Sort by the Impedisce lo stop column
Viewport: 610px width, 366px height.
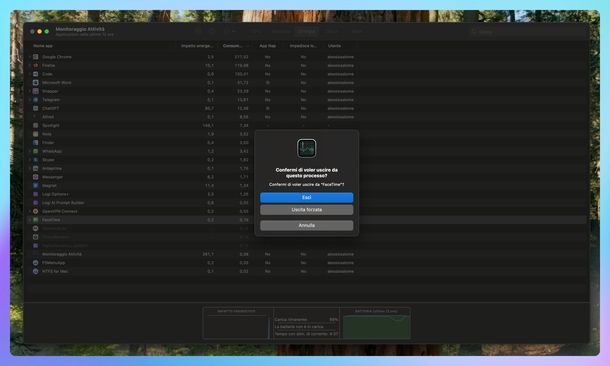303,46
